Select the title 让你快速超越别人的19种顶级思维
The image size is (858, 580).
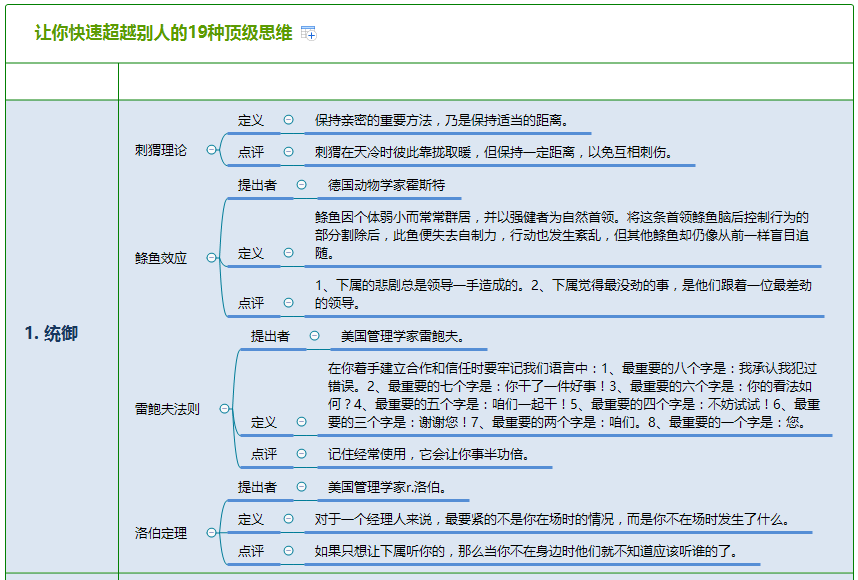click(x=164, y=33)
